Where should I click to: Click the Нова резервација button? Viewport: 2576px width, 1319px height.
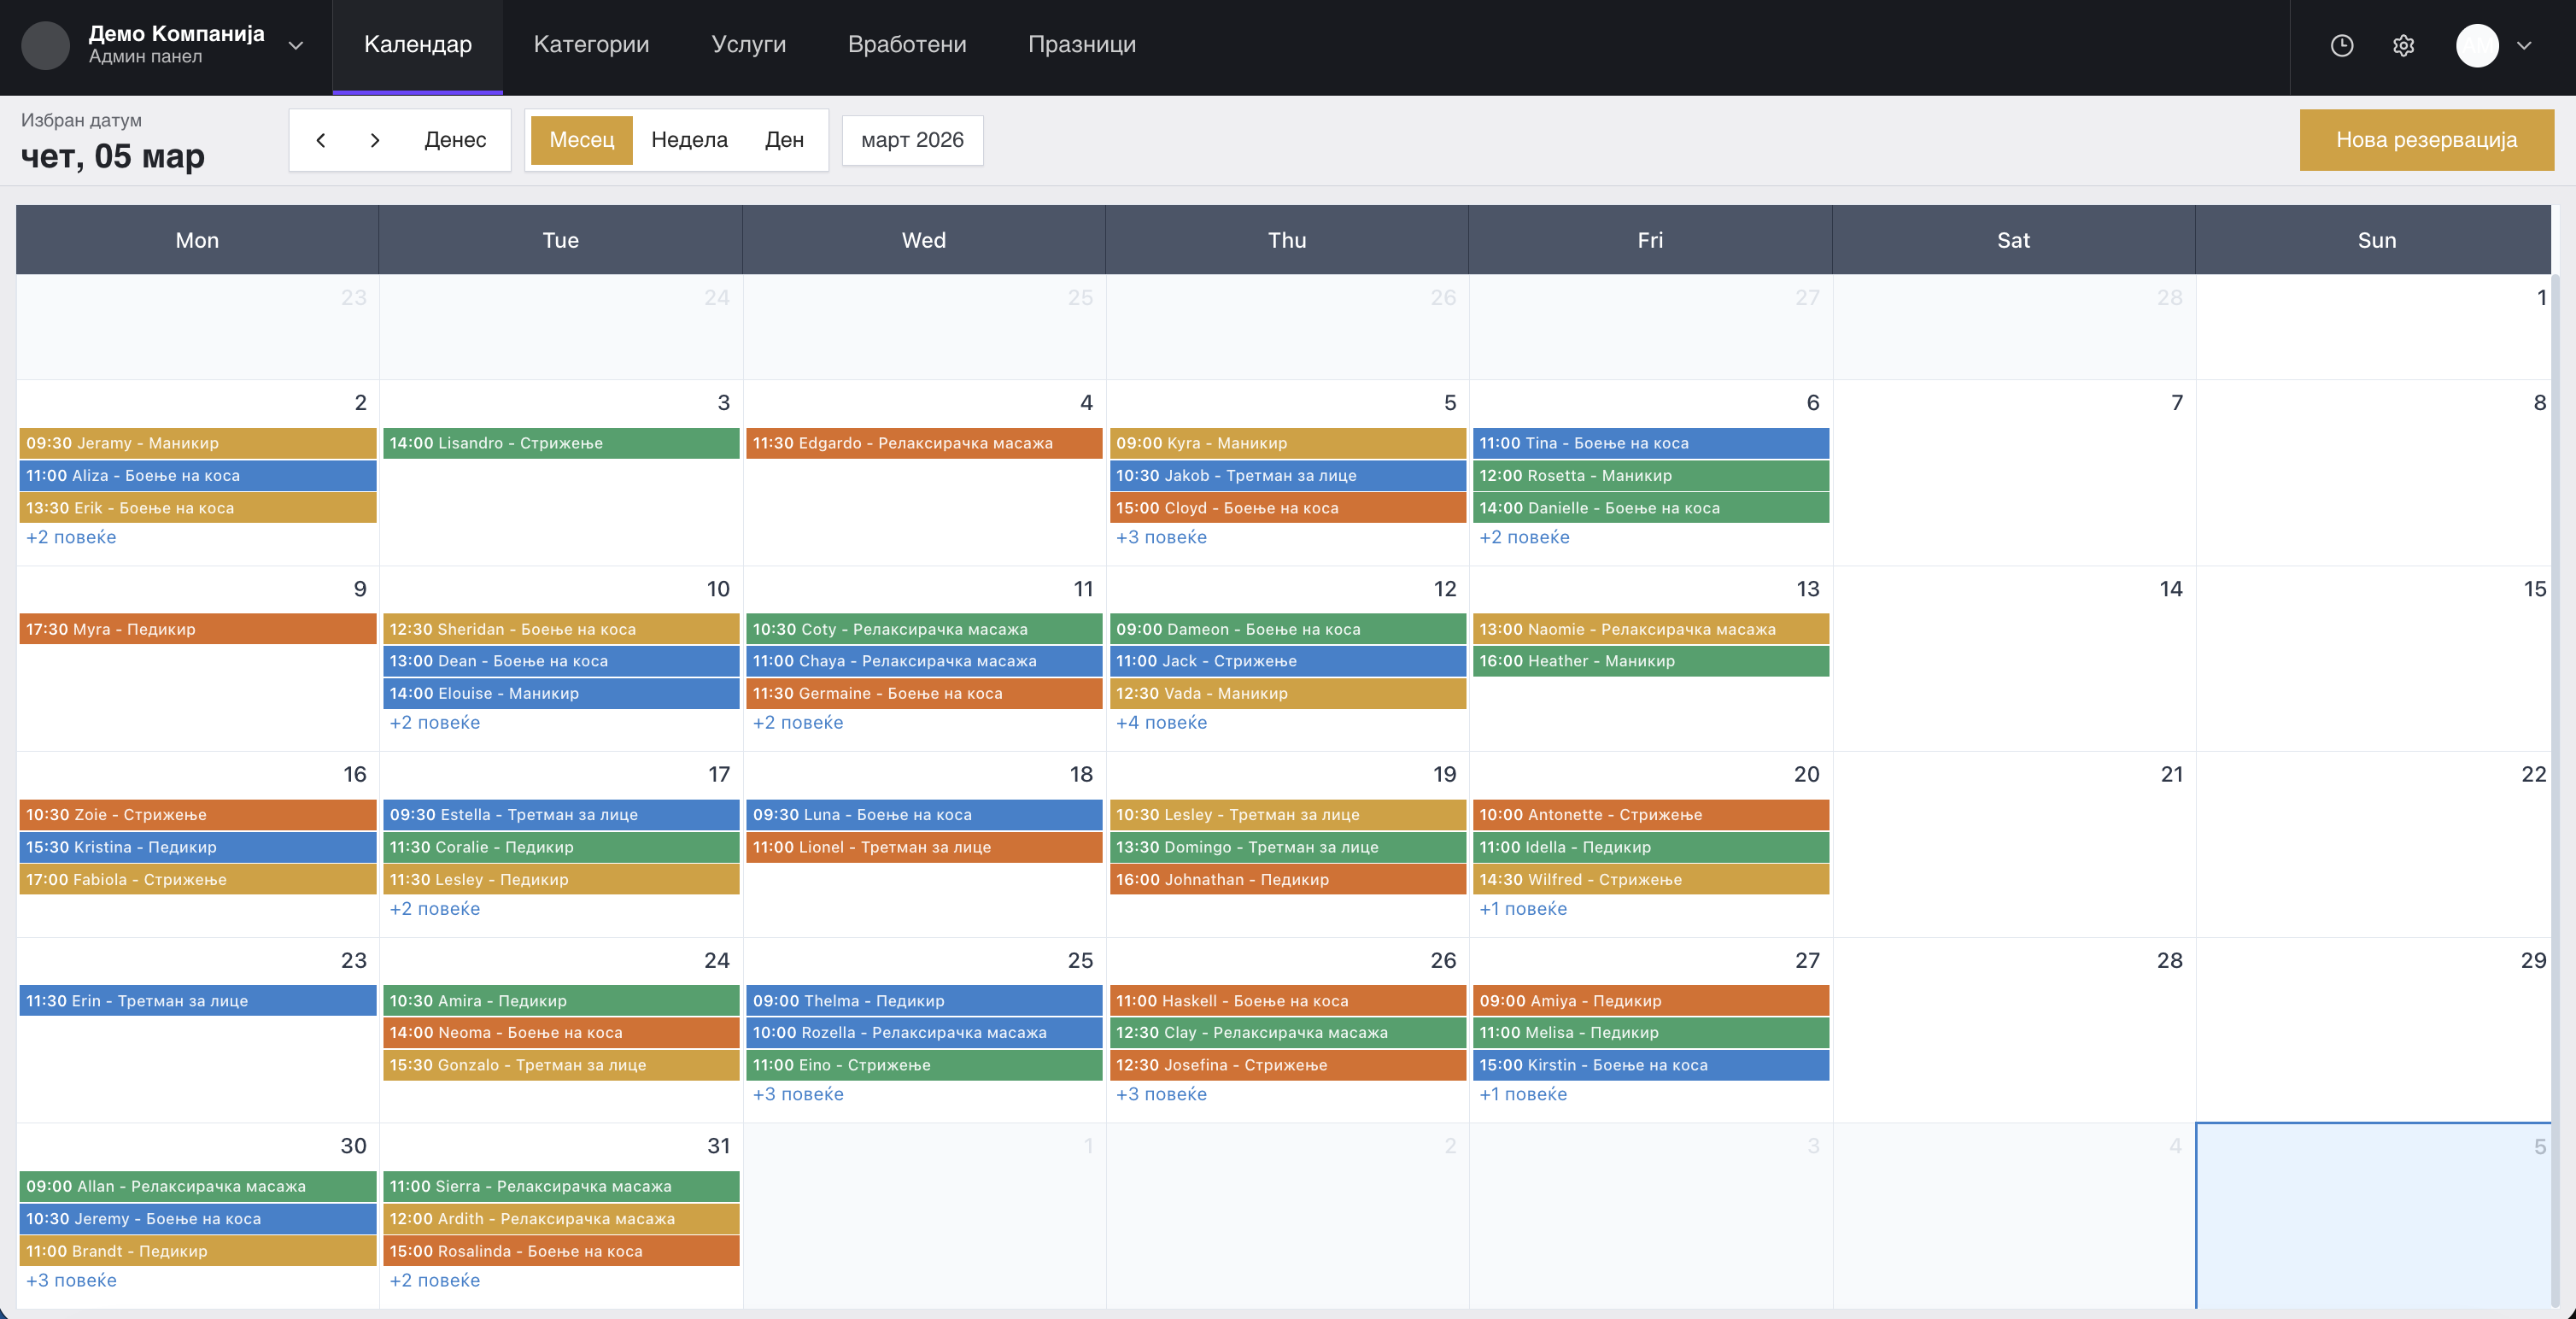2427,140
